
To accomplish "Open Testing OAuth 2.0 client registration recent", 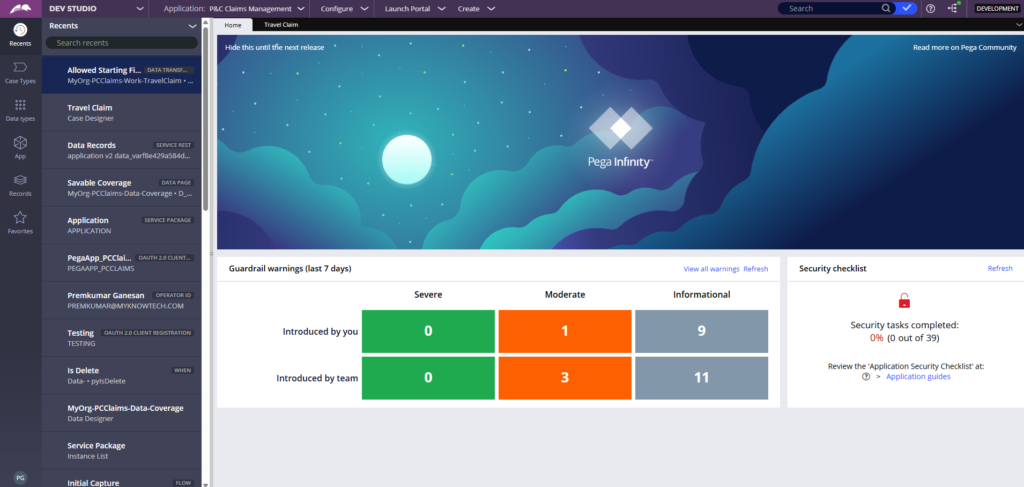I will pyautogui.click(x=121, y=338).
